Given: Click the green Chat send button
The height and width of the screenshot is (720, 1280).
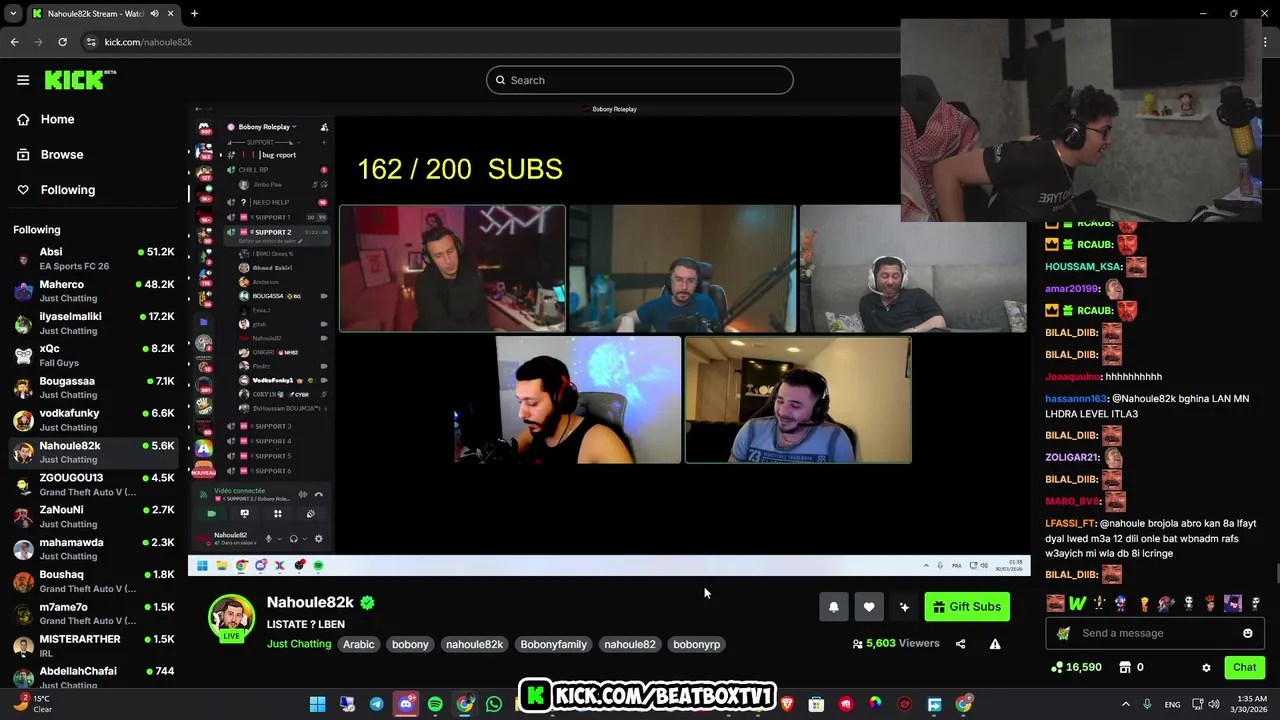Looking at the screenshot, I should click(x=1245, y=667).
